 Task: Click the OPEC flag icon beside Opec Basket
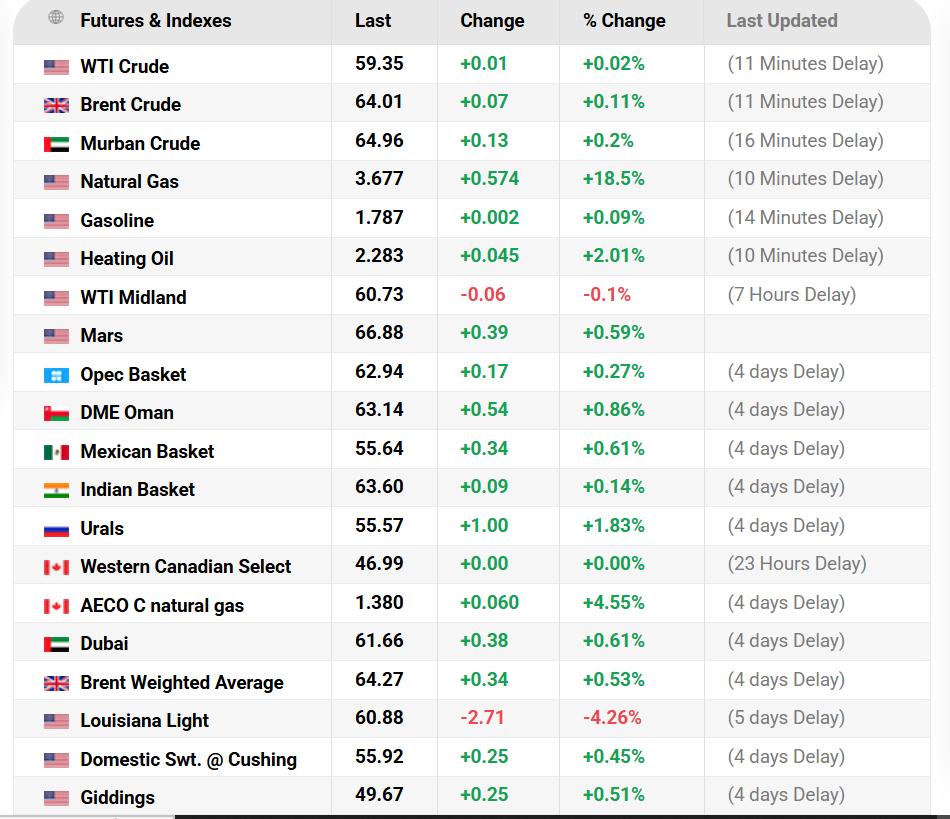click(x=56, y=374)
